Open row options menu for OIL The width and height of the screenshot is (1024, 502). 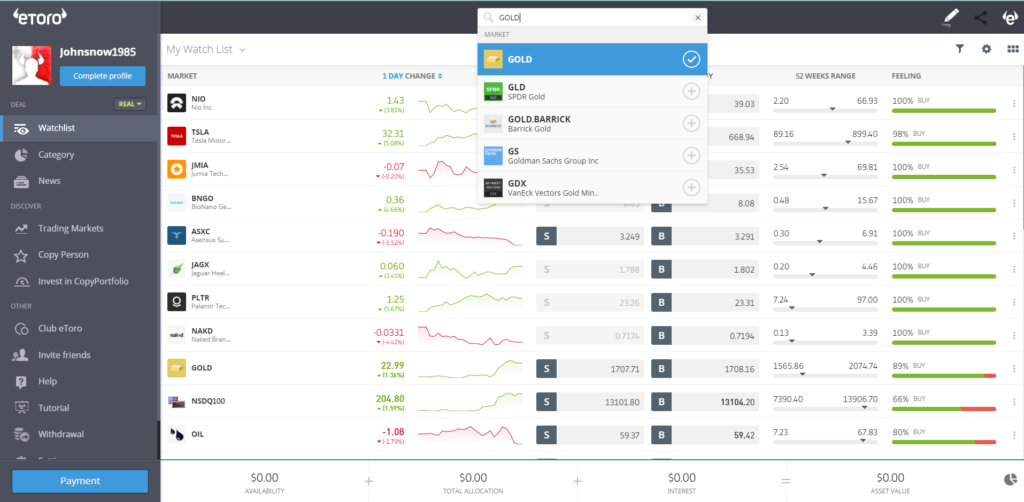(1014, 434)
